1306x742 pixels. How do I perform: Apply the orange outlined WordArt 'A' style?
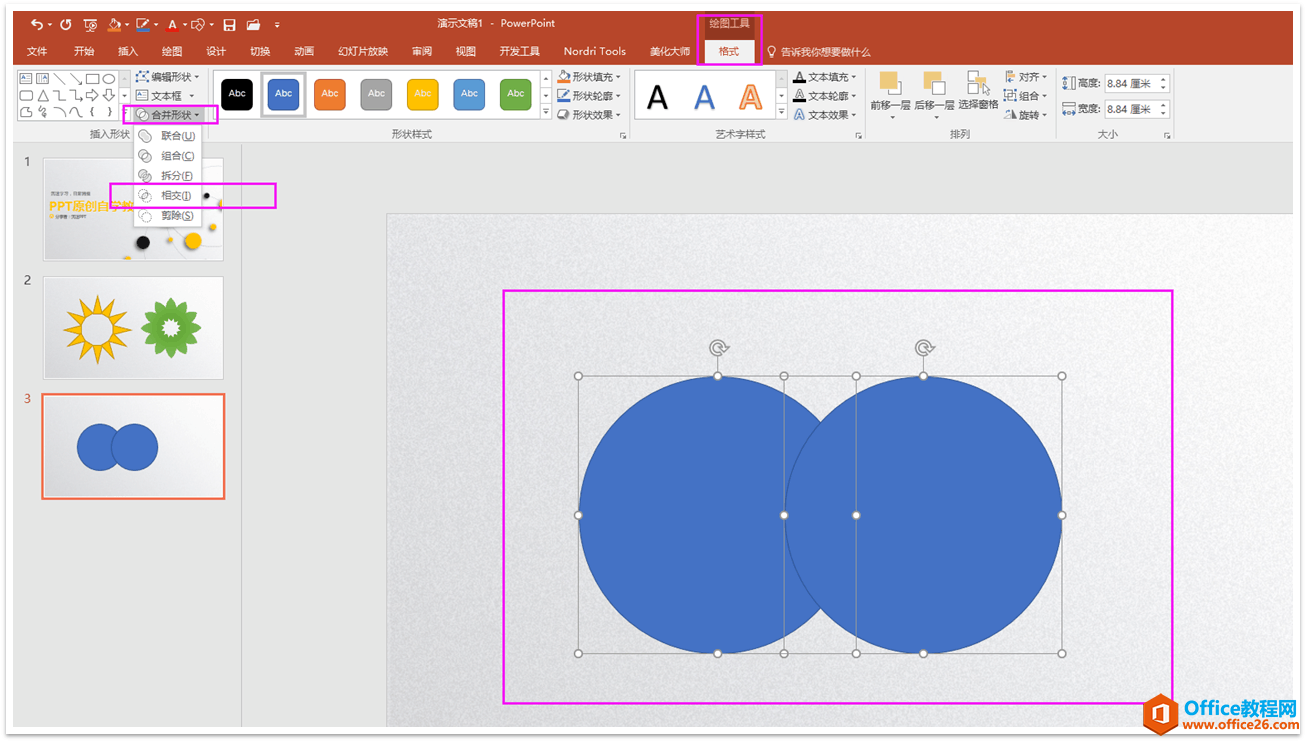pos(750,97)
